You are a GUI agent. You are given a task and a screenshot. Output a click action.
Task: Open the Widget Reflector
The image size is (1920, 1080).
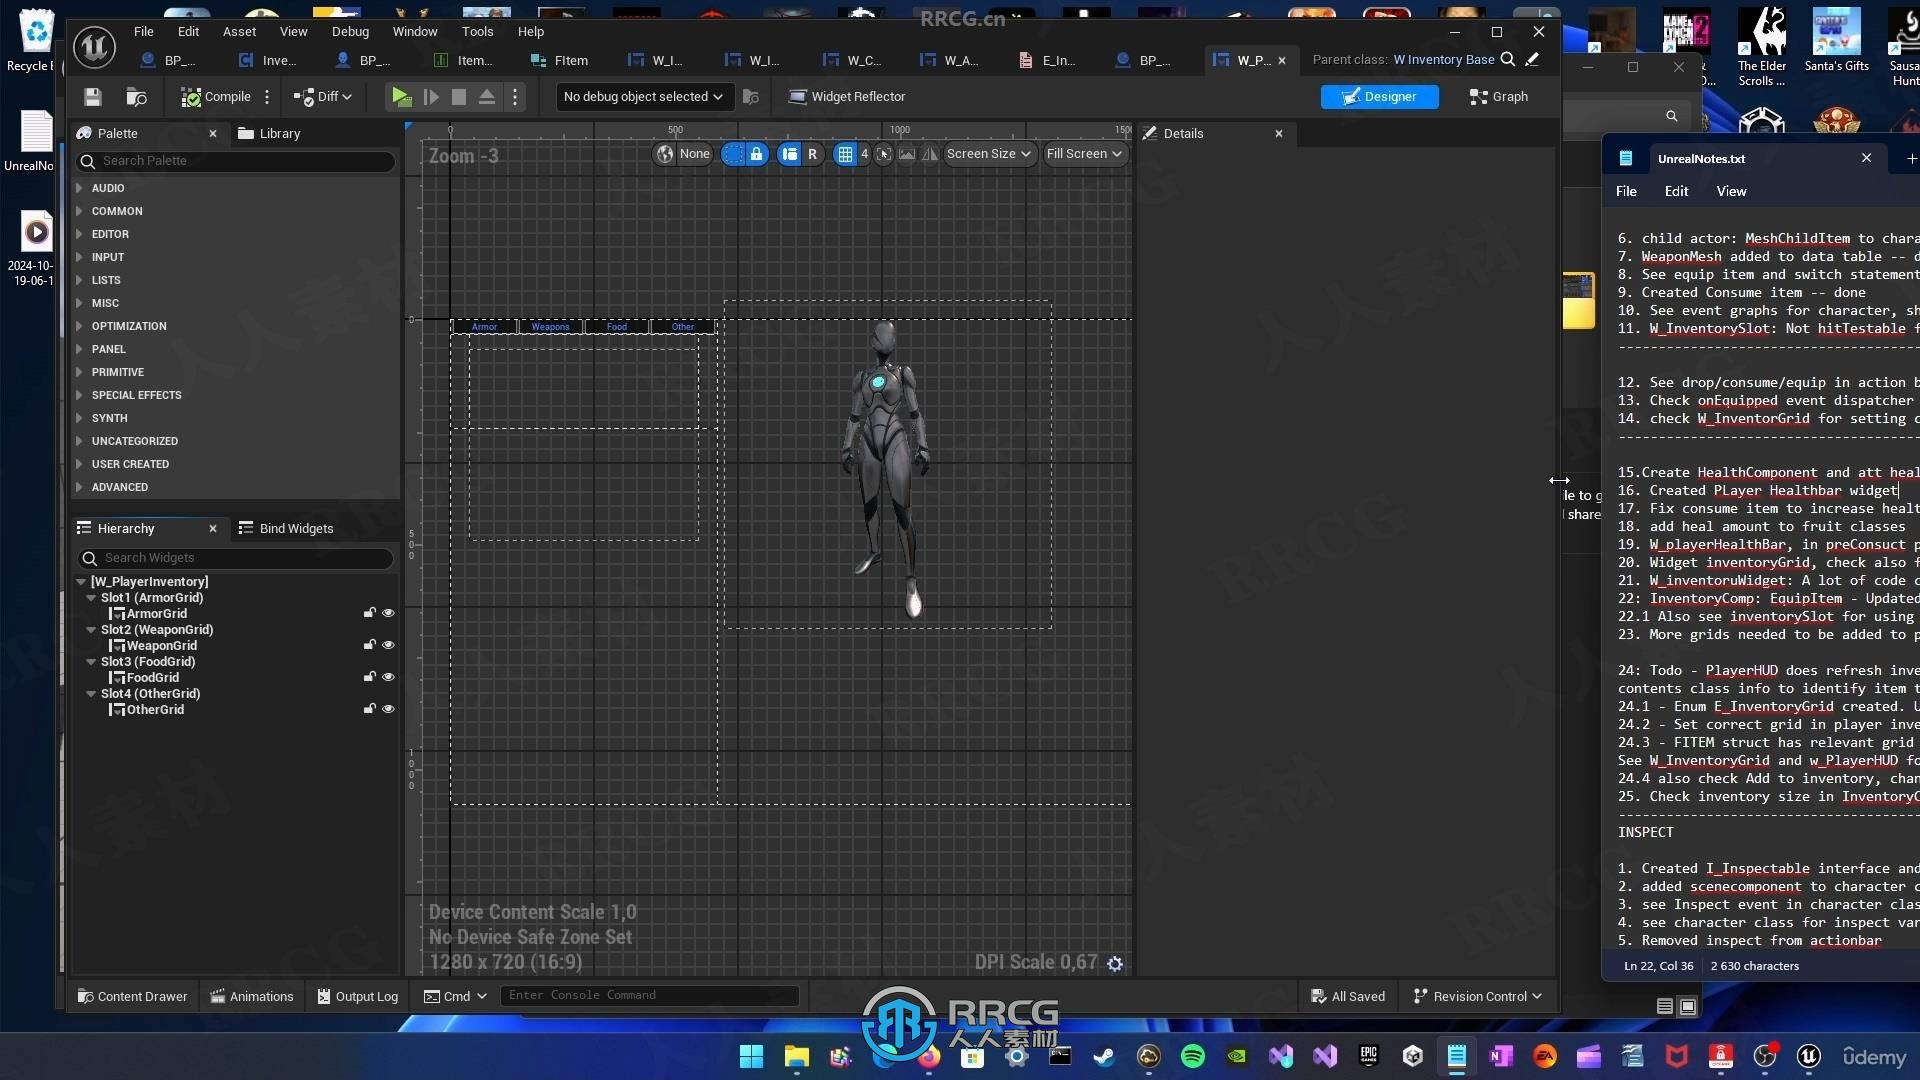click(x=847, y=97)
